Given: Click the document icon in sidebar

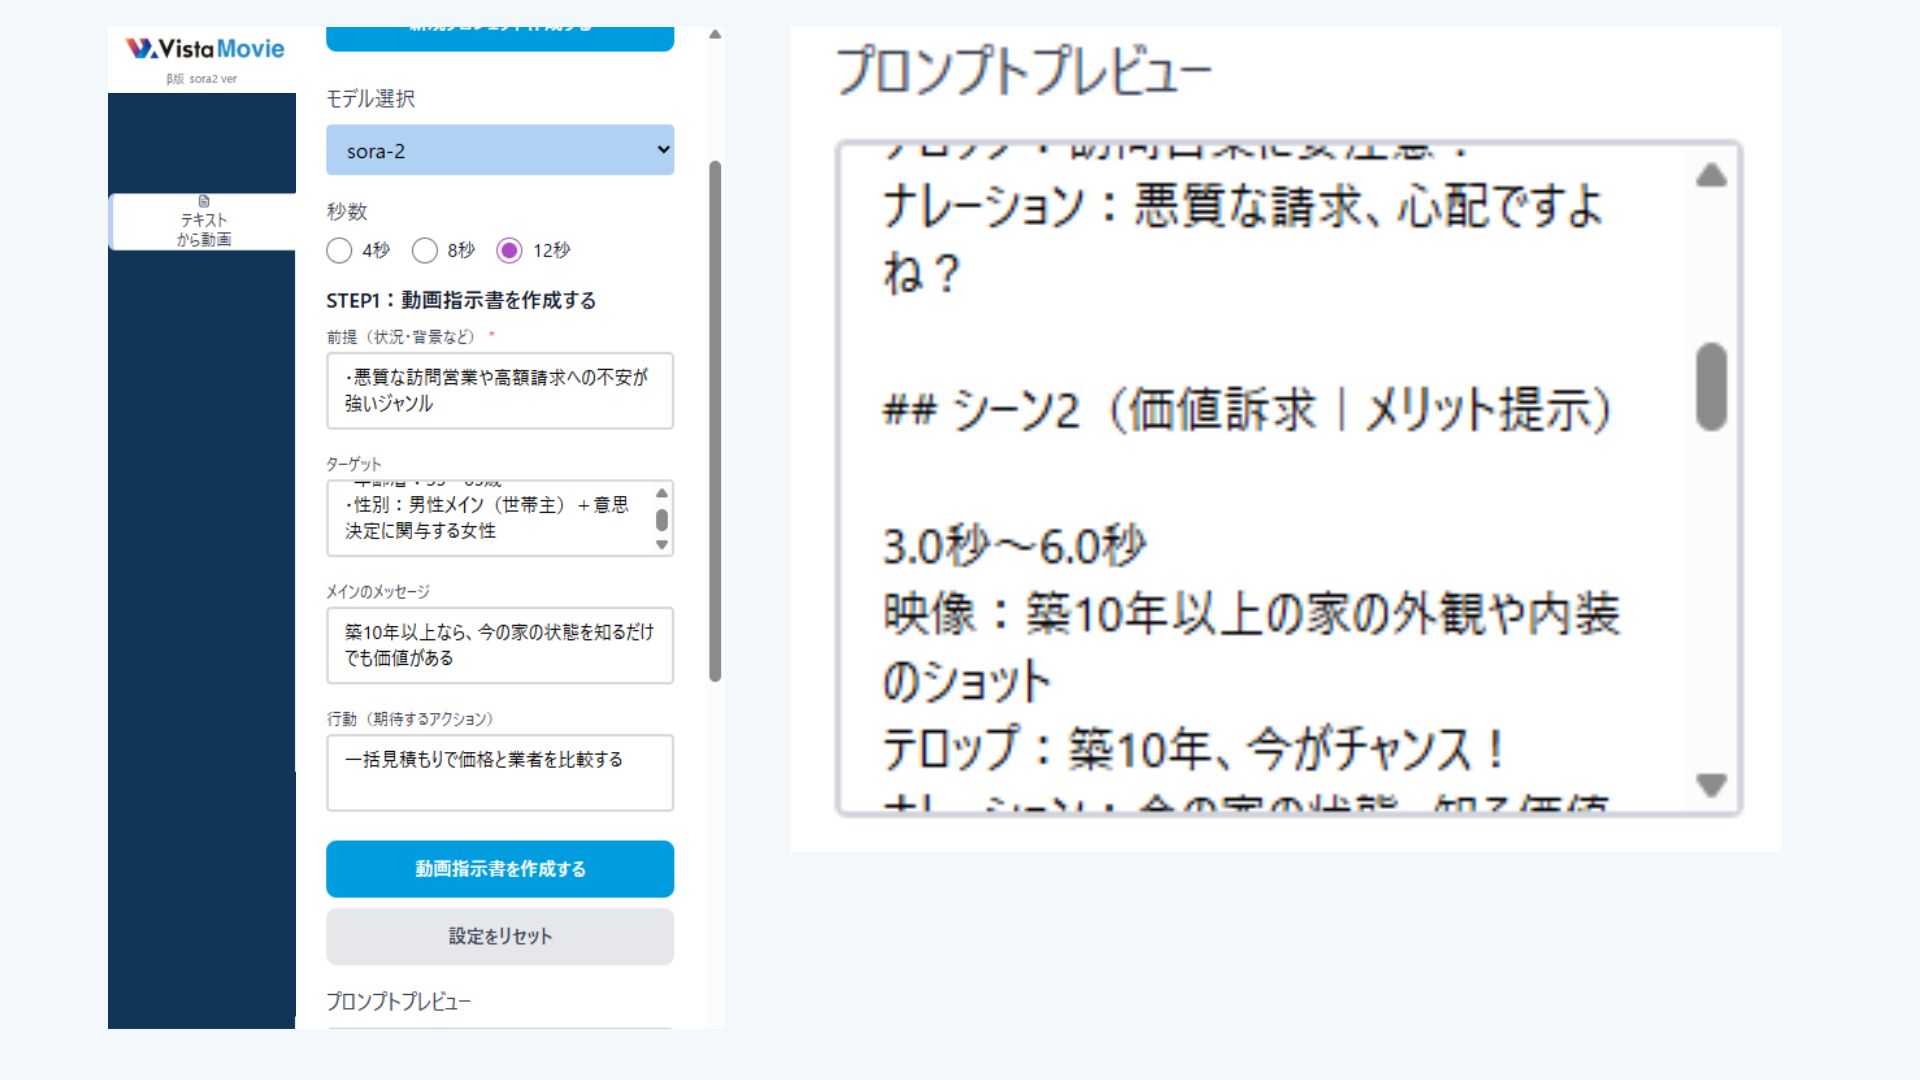Looking at the screenshot, I should pos(204,201).
